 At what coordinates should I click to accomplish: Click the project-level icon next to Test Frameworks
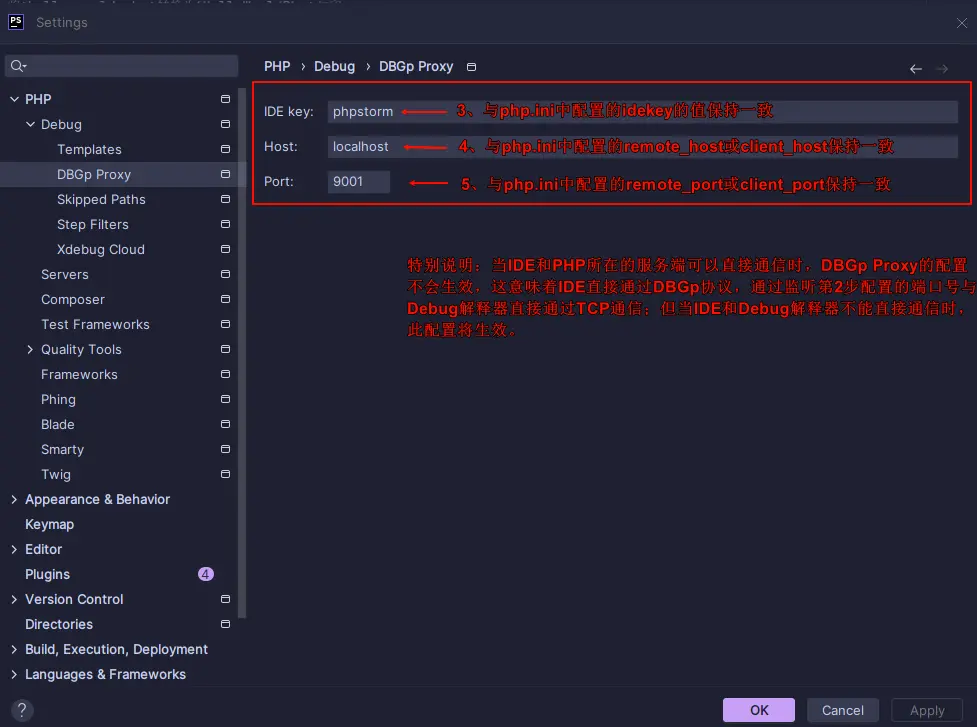point(226,324)
